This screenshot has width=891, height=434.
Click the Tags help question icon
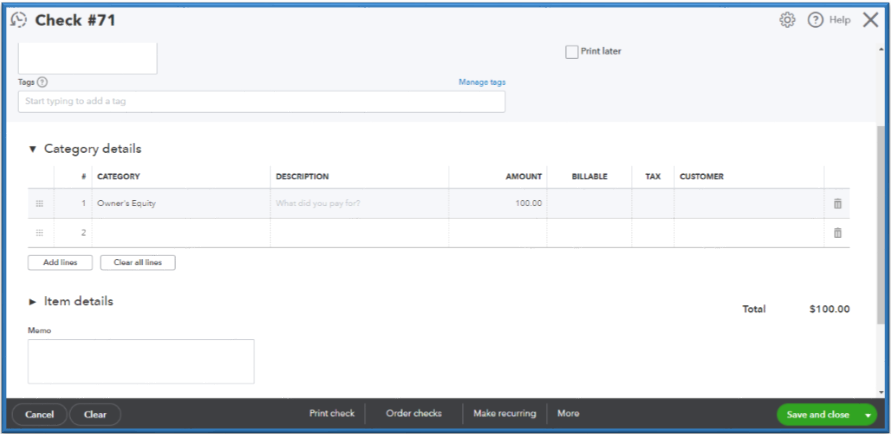pyautogui.click(x=42, y=82)
